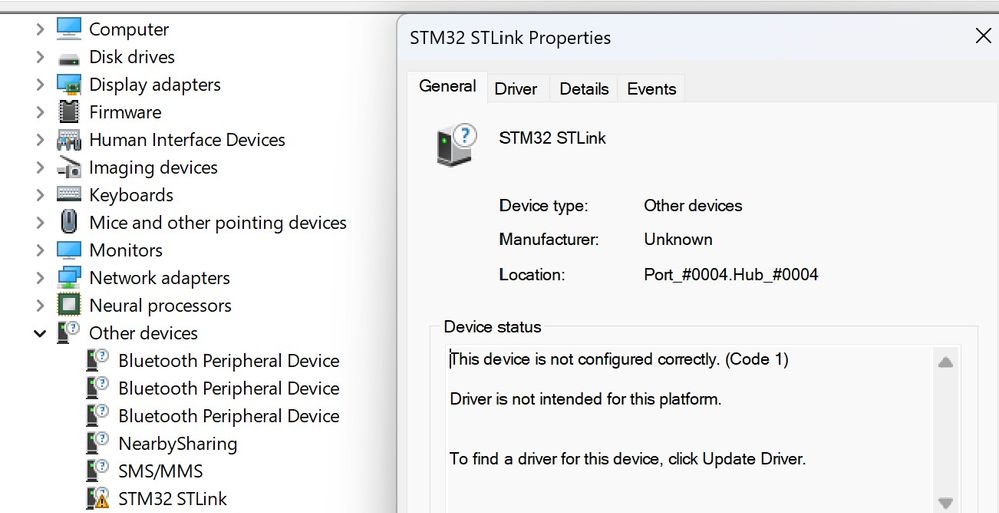This screenshot has height=513, width=999.
Task: Click the Keyboards category icon
Action: (68, 195)
